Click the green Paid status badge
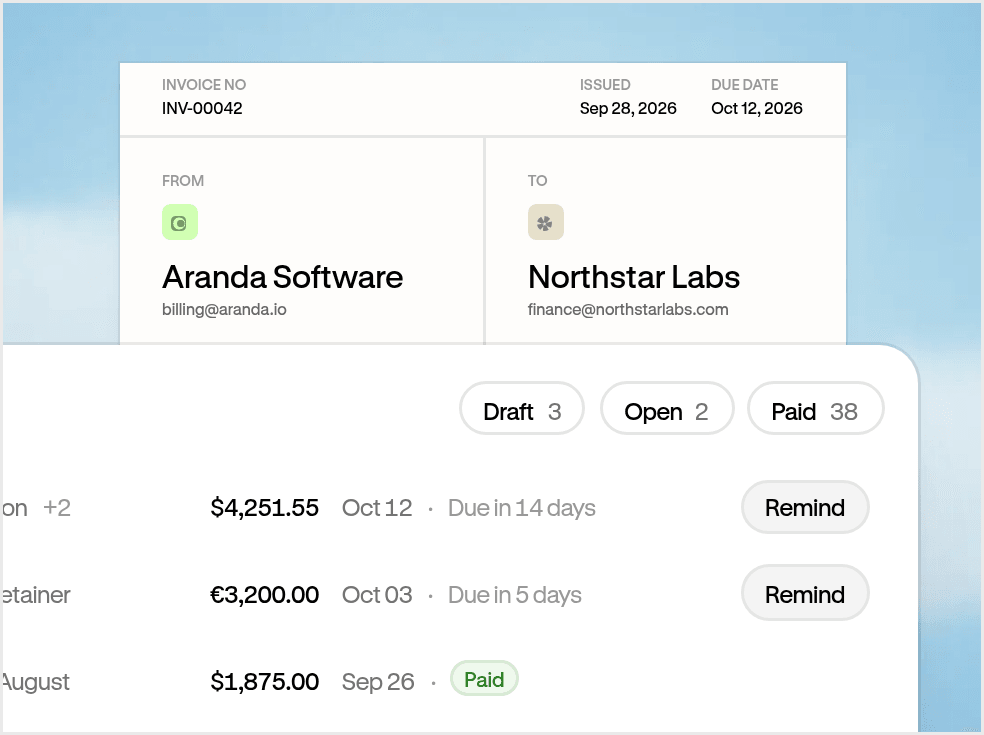The image size is (984, 735). (x=484, y=679)
